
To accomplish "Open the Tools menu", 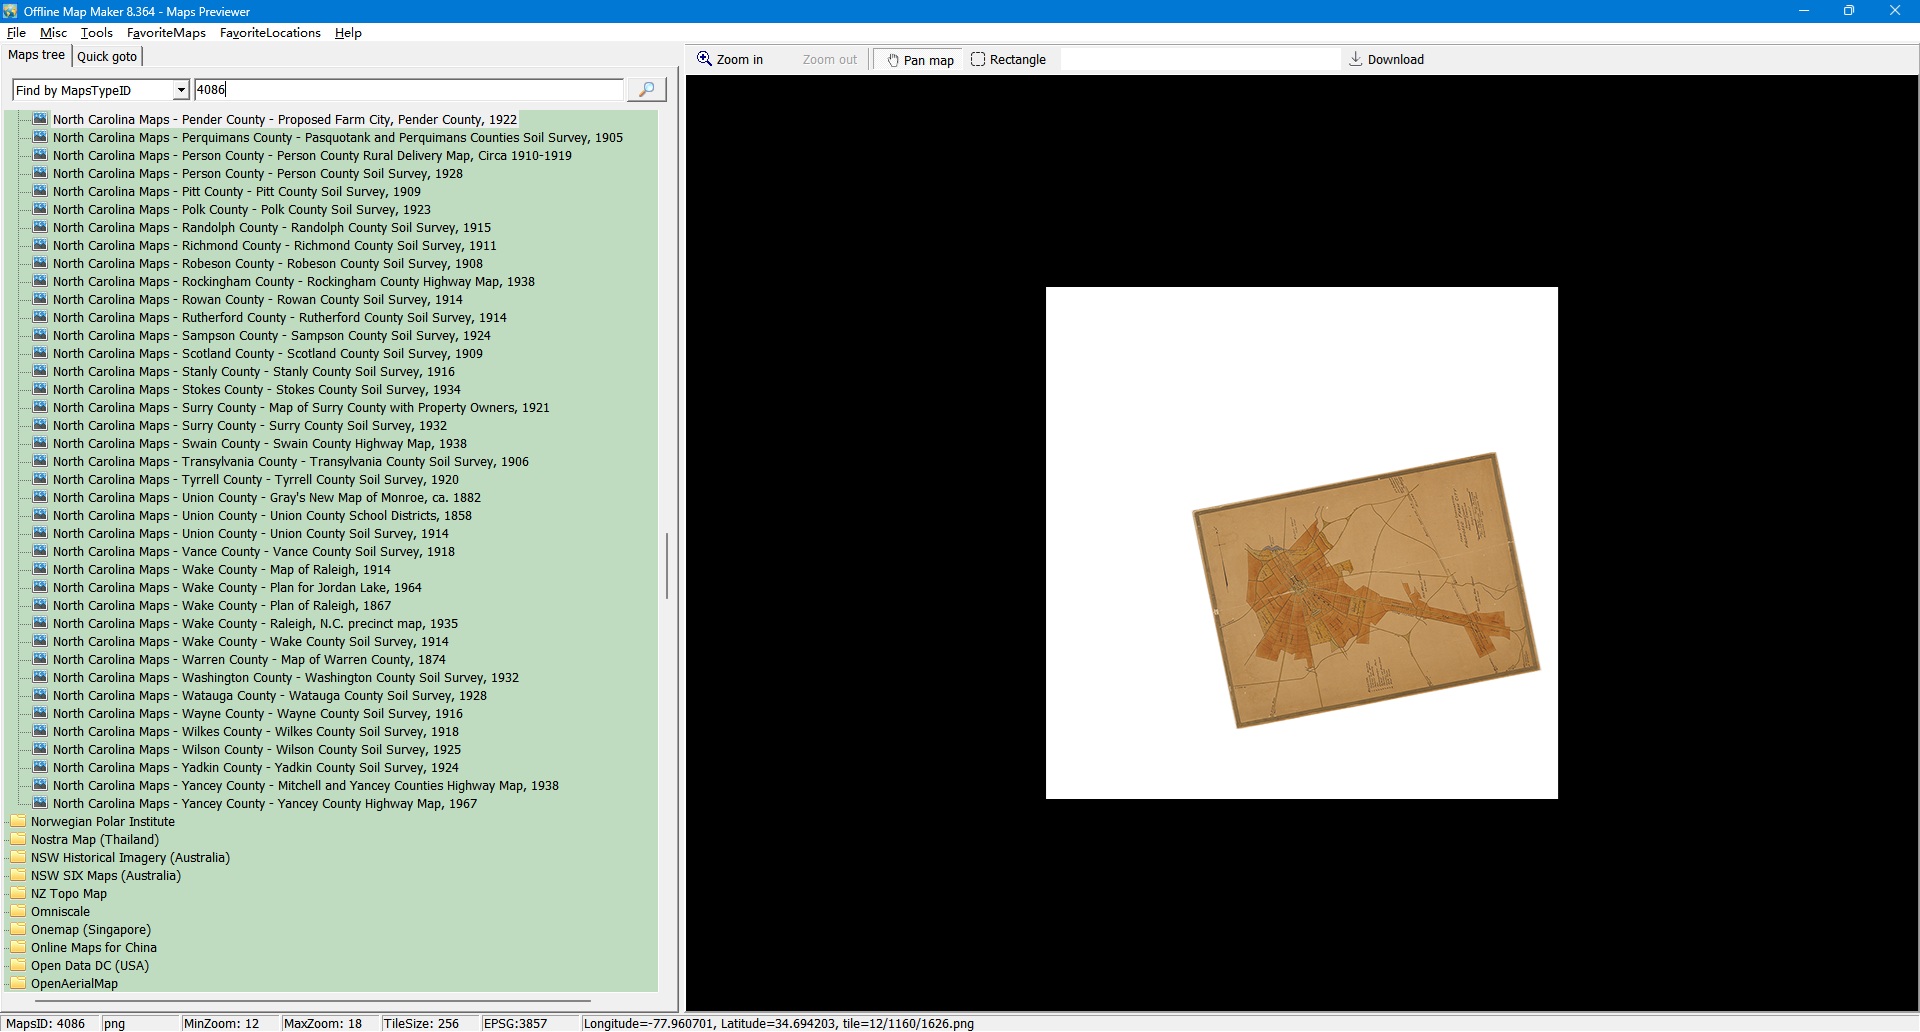I will (96, 33).
